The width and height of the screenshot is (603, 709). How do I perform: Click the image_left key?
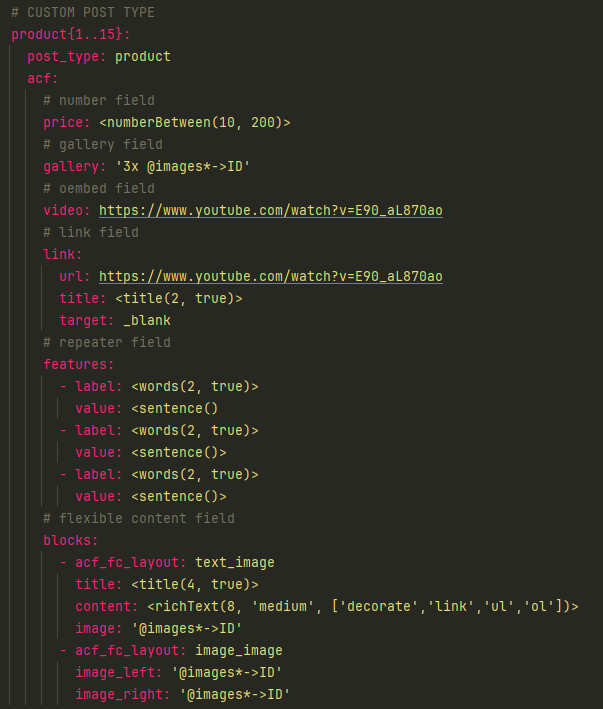click(118, 672)
